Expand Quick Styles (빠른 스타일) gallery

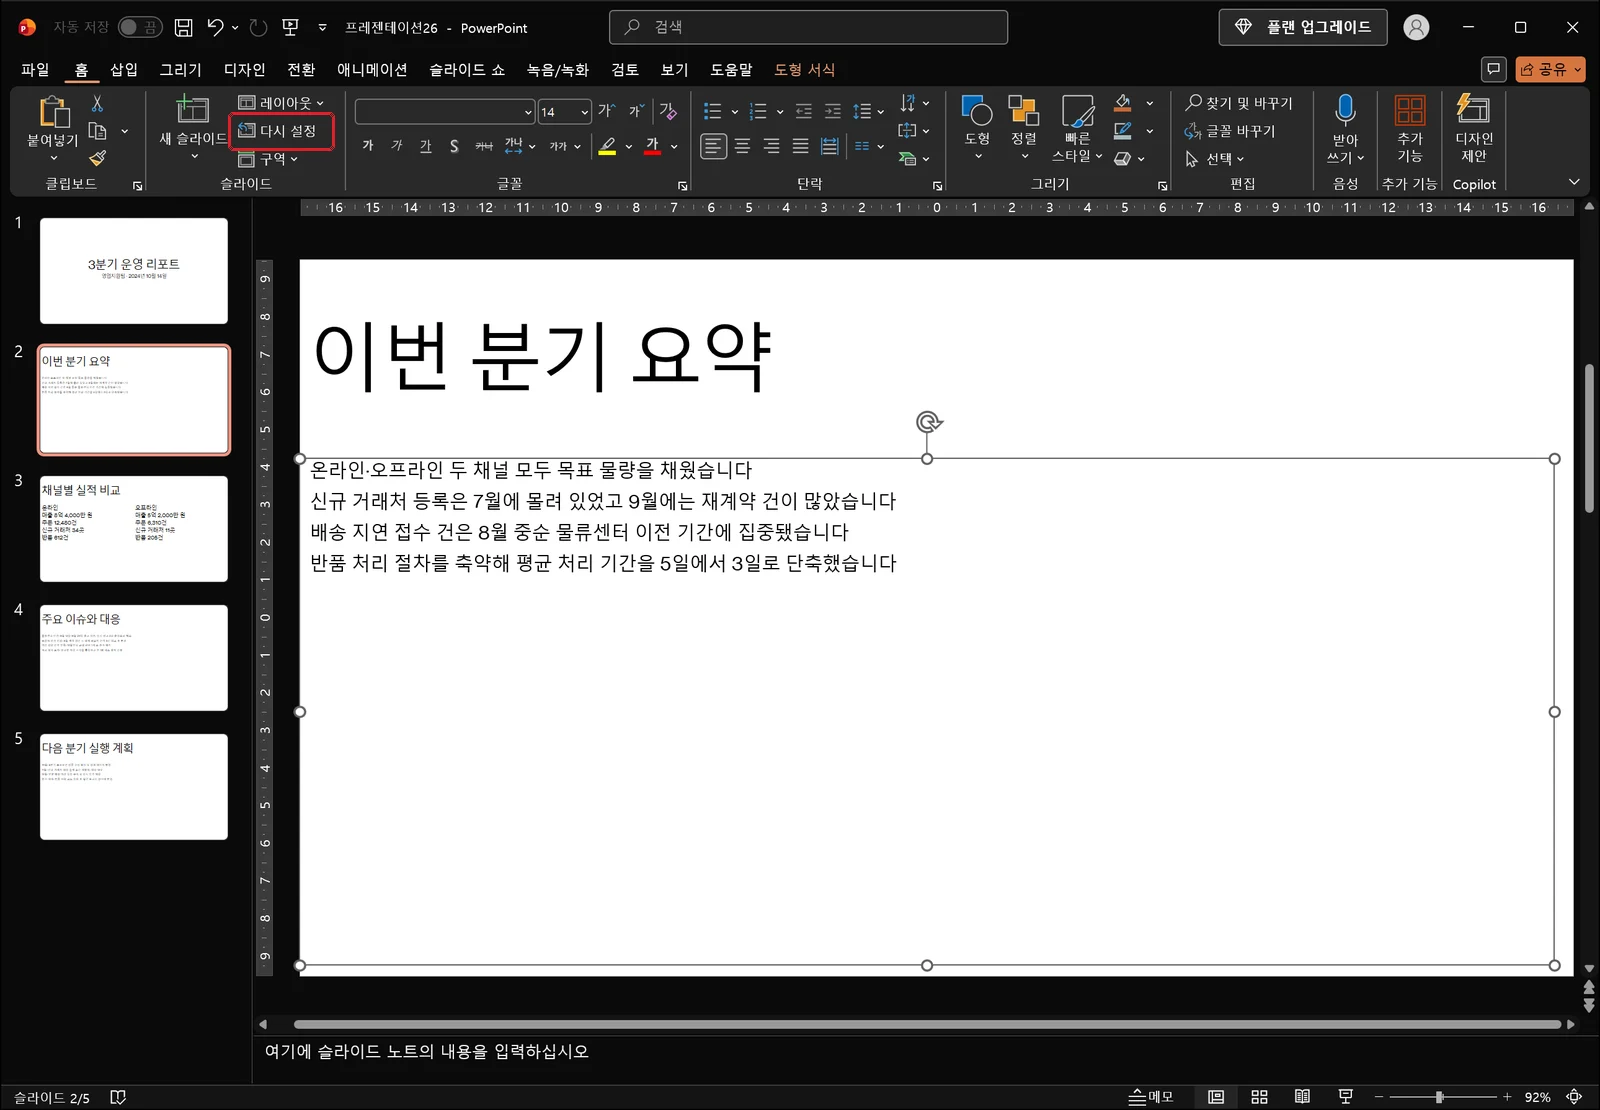[x=1077, y=129]
